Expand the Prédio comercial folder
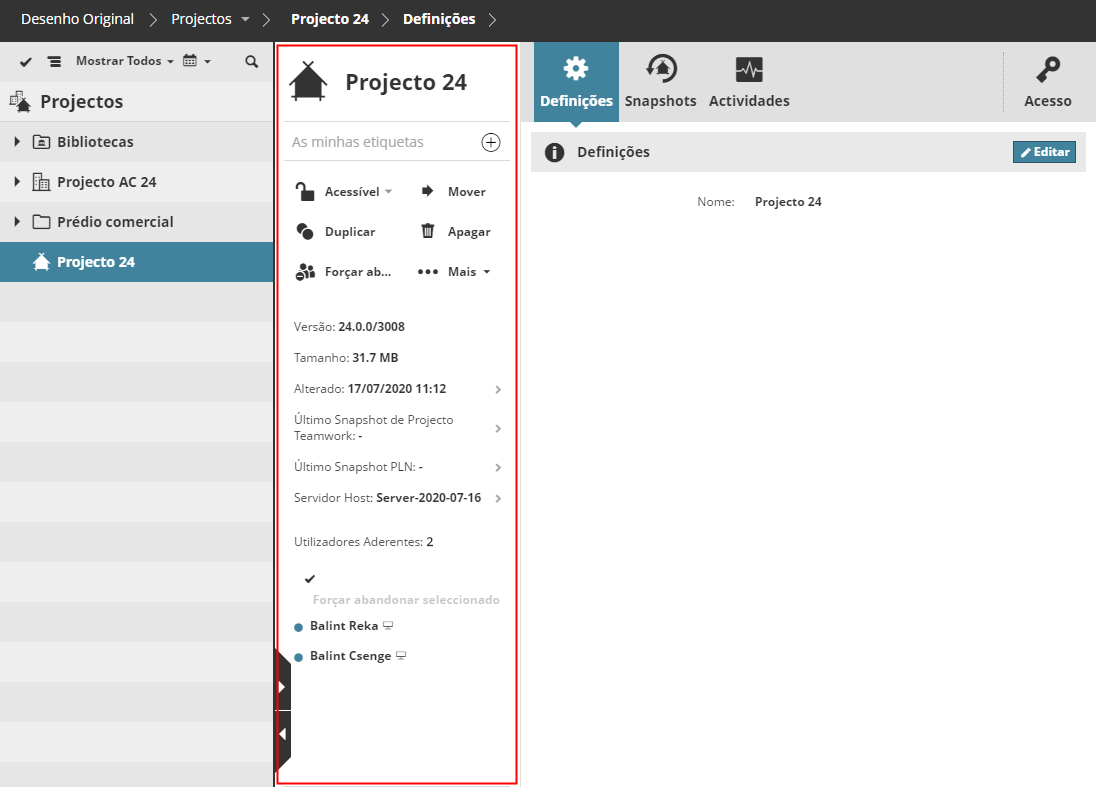 [x=17, y=222]
